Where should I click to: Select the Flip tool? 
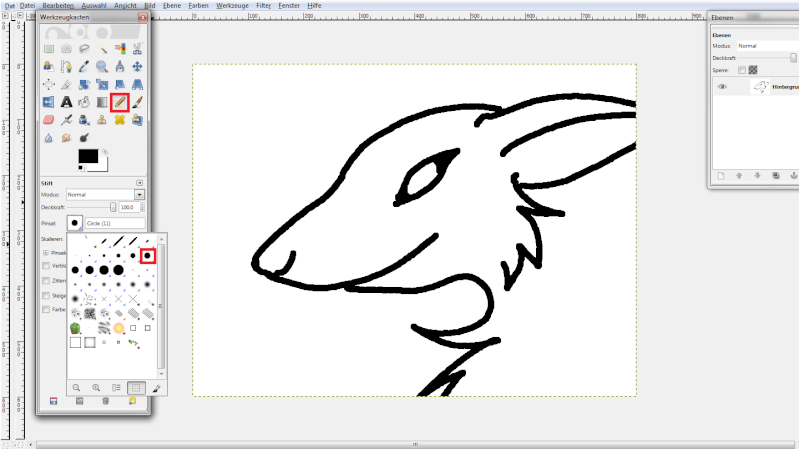[x=49, y=102]
